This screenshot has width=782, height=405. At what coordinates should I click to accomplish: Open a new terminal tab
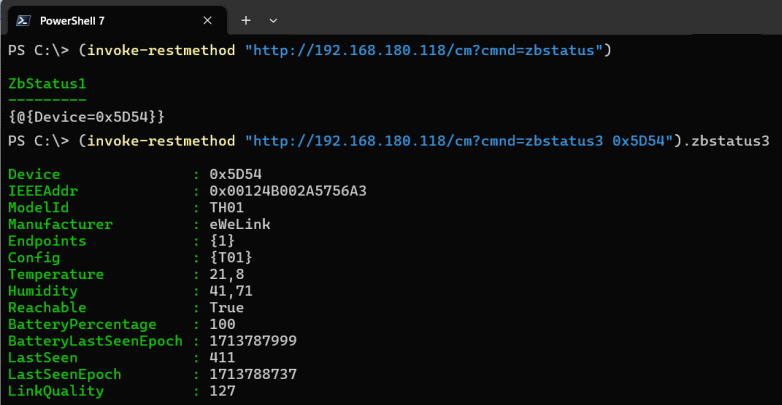click(x=246, y=20)
